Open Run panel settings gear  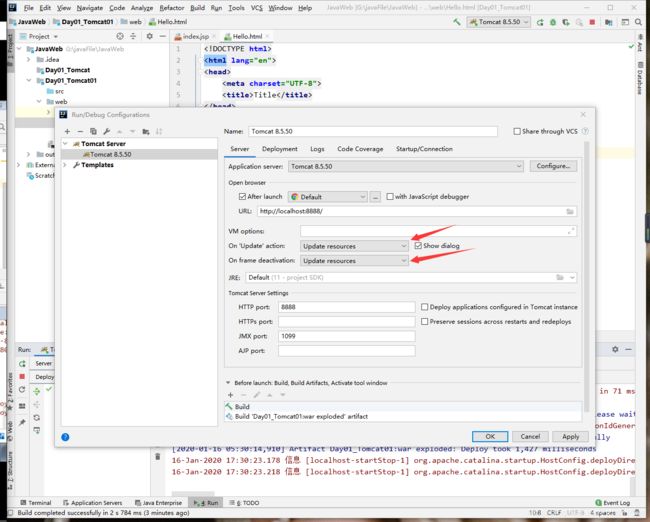(x=615, y=350)
